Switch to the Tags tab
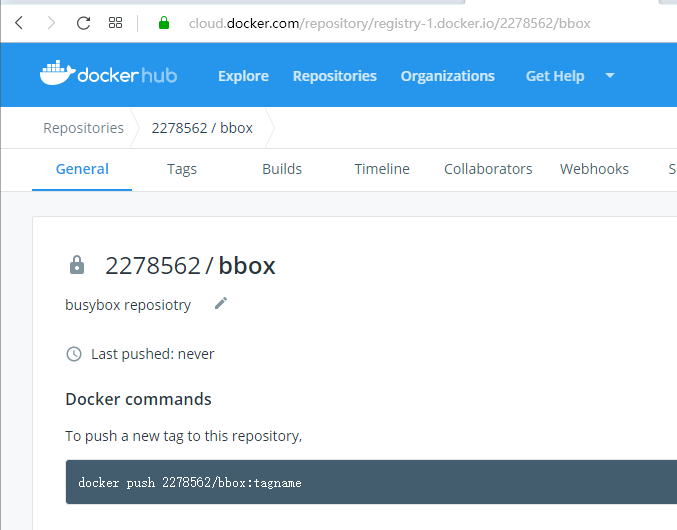 [x=182, y=169]
